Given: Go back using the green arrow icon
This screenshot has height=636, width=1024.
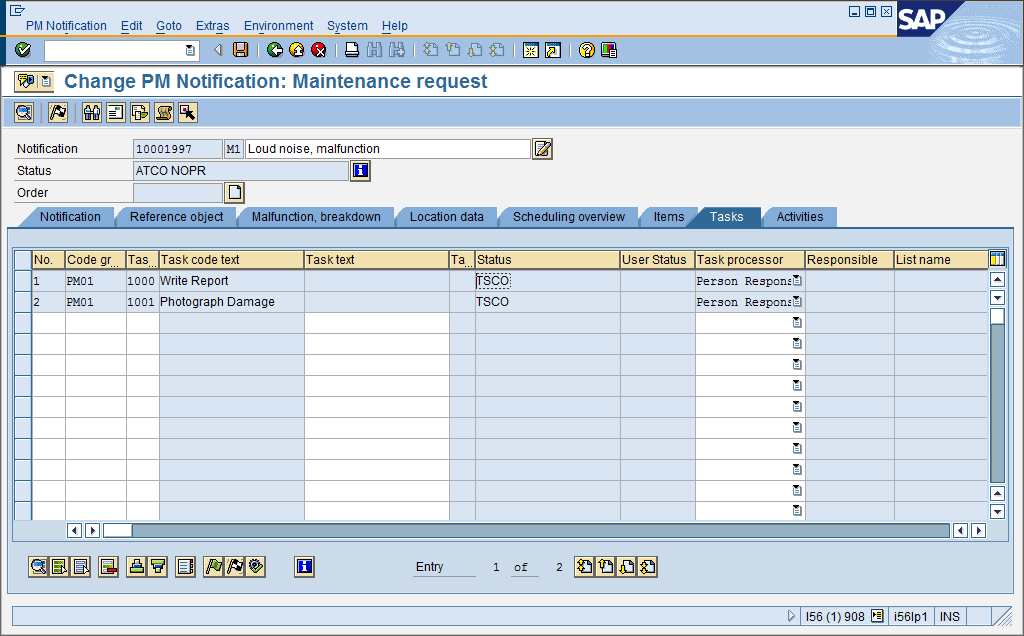Looking at the screenshot, I should point(275,50).
